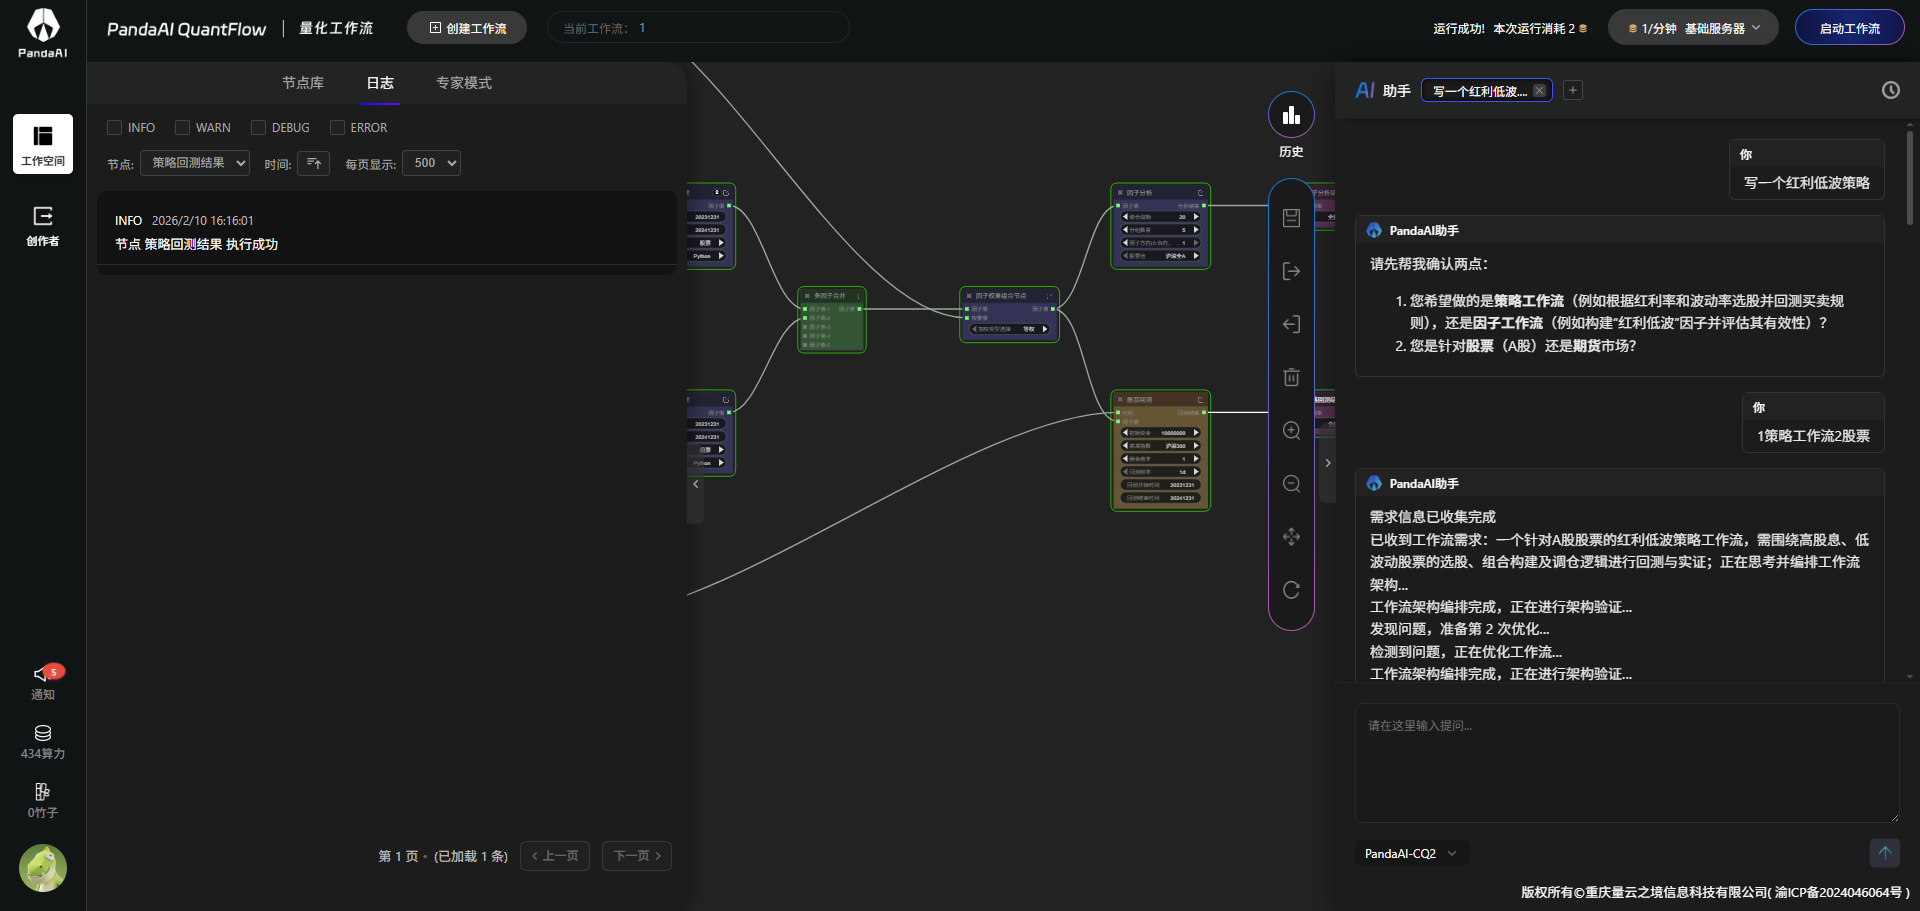Save the workflow with the floppy icon
The width and height of the screenshot is (1920, 911).
click(1291, 218)
